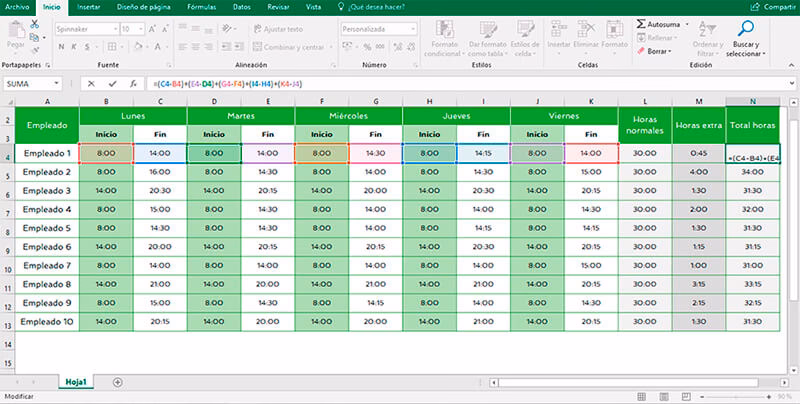Click the Autosuma sigma button
This screenshot has width=800, height=404.
(x=659, y=24)
